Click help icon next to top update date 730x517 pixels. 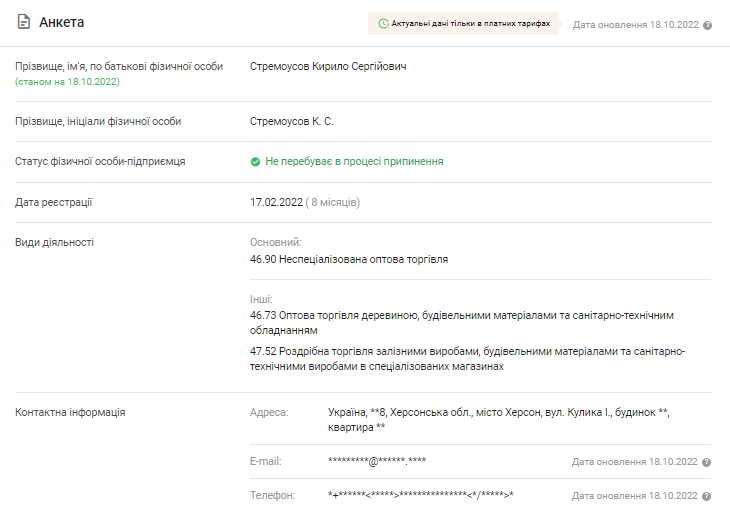click(707, 25)
